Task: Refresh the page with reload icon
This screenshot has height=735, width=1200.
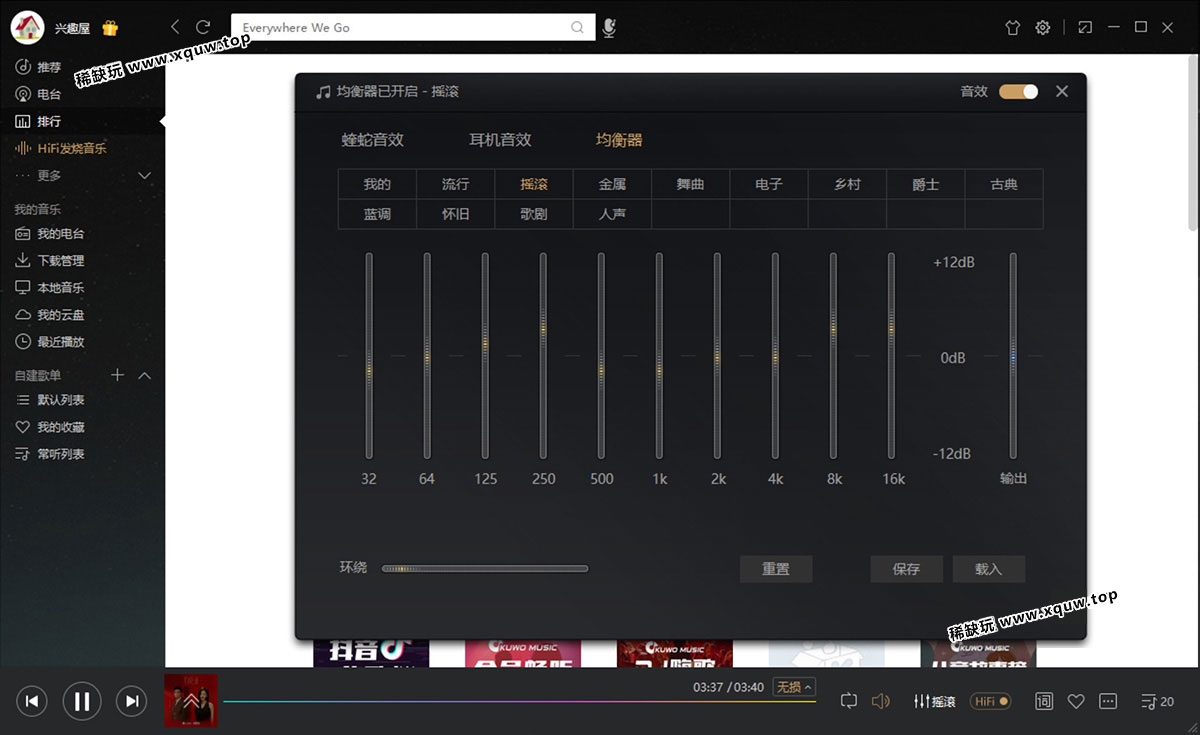Action: tap(203, 27)
